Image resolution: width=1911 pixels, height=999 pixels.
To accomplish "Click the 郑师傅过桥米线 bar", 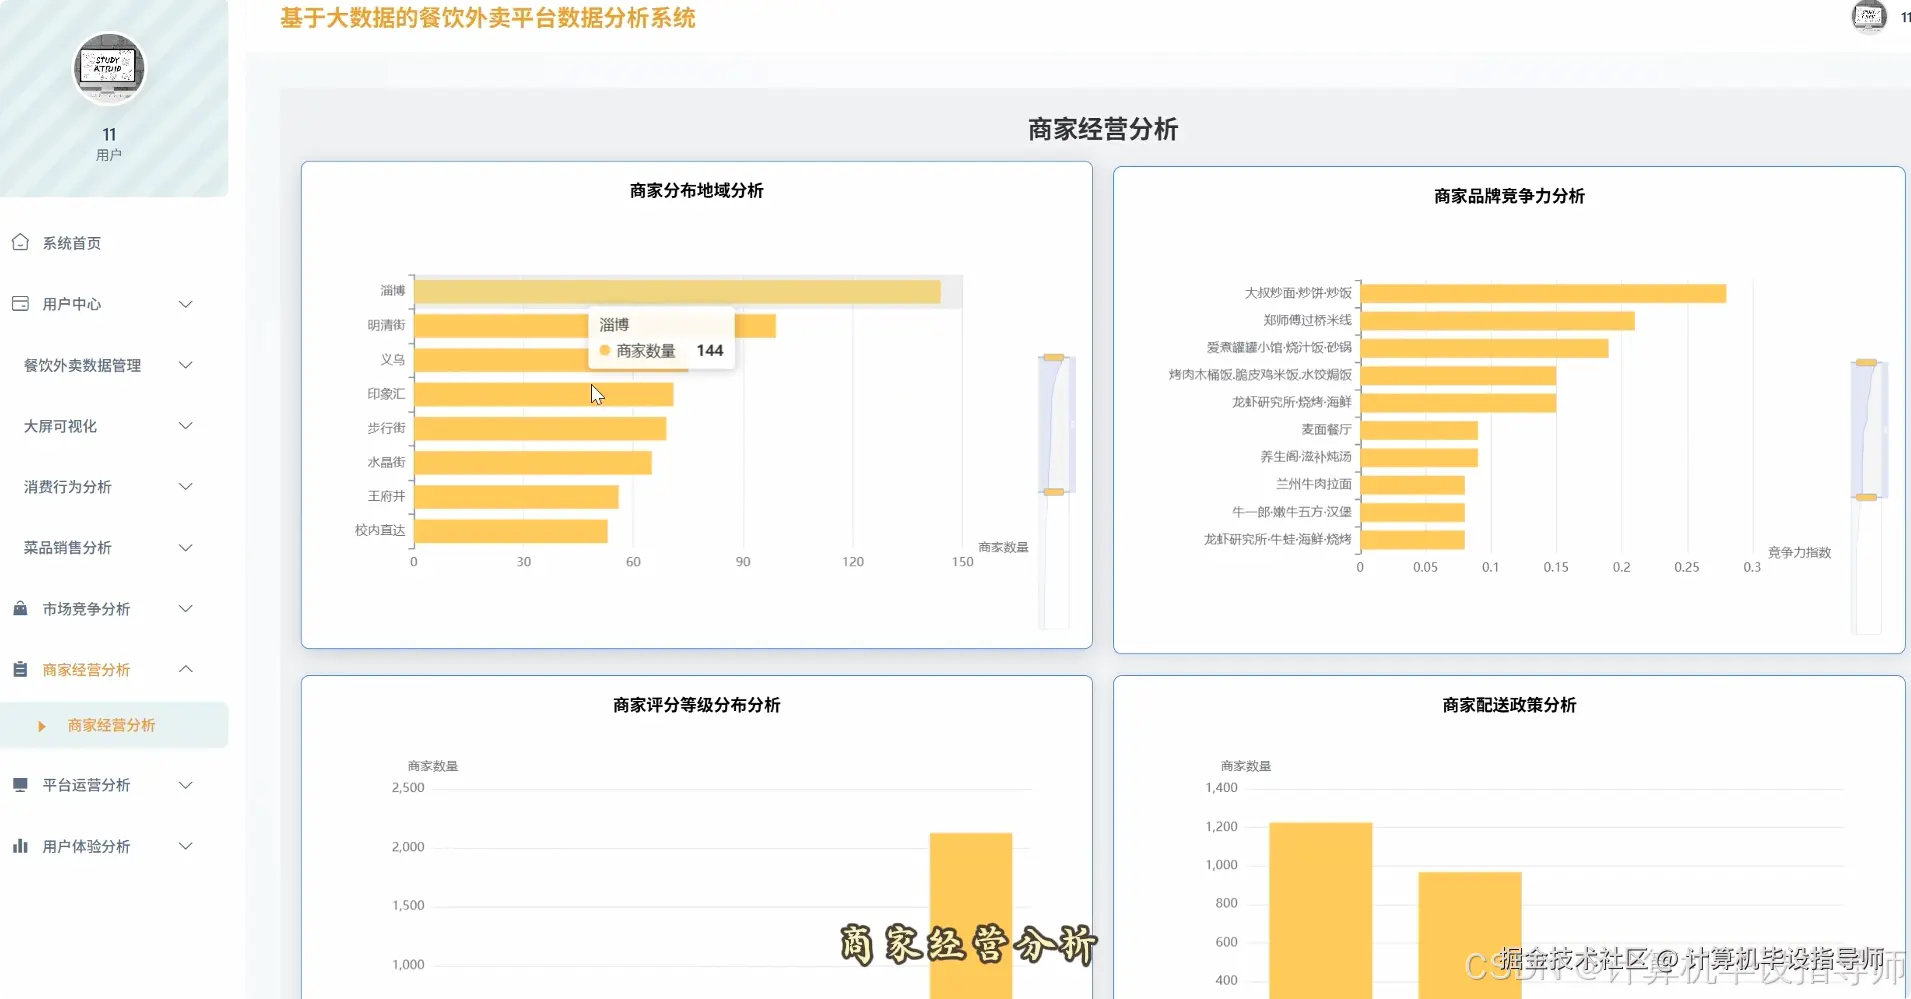I will [1498, 320].
